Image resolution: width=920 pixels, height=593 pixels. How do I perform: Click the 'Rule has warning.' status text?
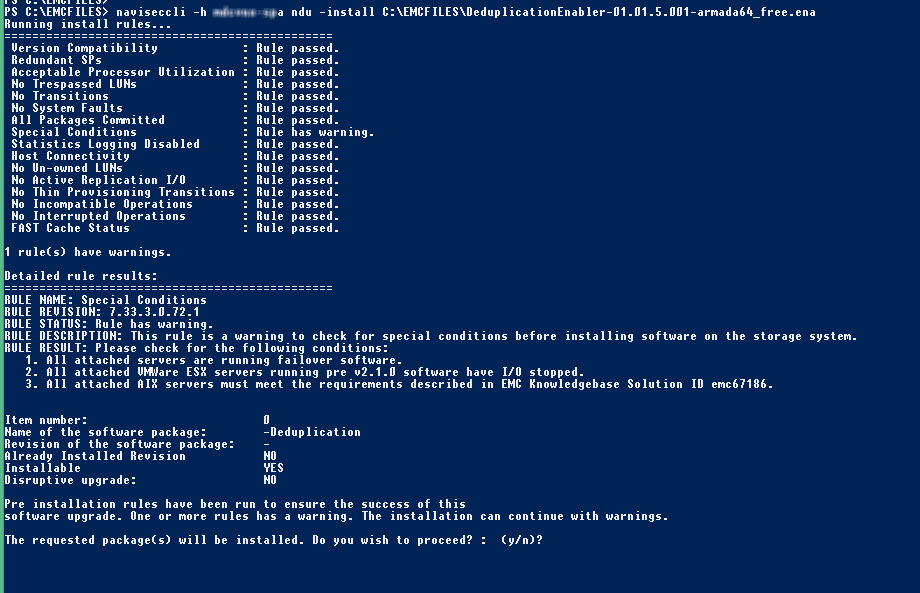[315, 132]
